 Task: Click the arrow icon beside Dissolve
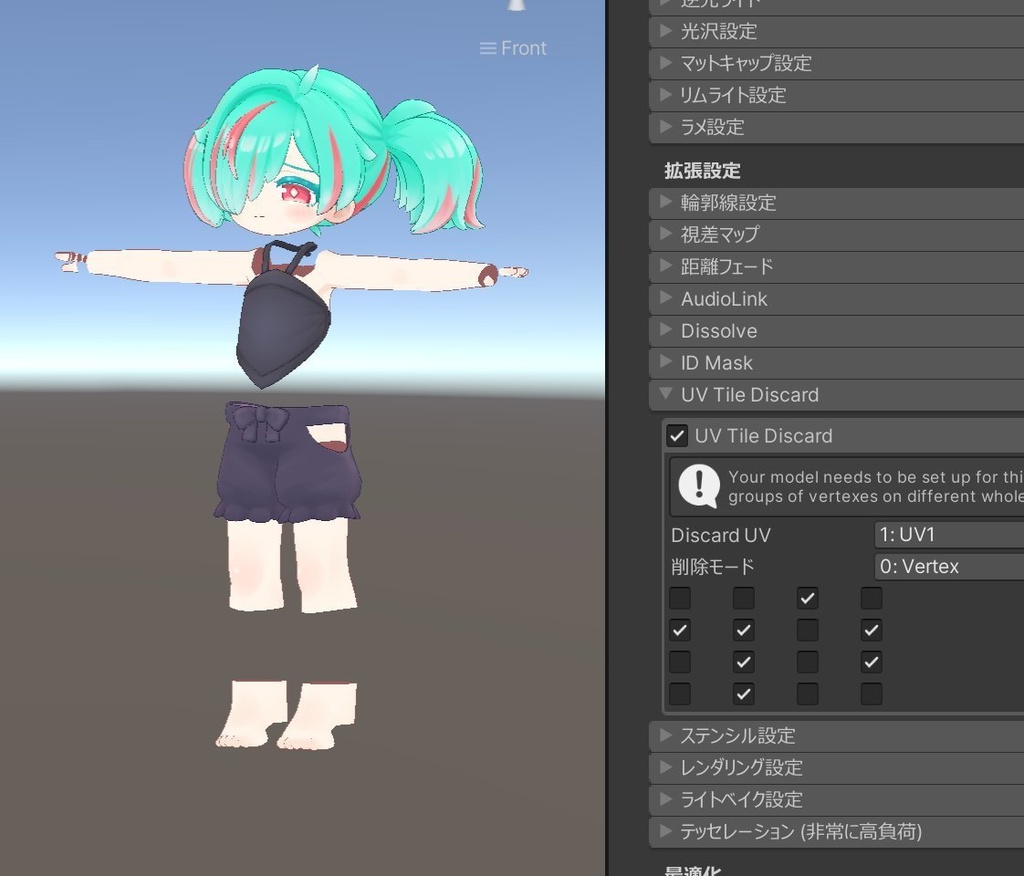pos(666,330)
